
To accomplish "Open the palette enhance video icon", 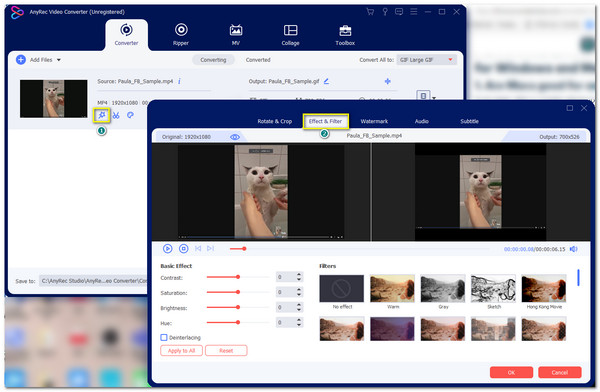I will [x=130, y=115].
